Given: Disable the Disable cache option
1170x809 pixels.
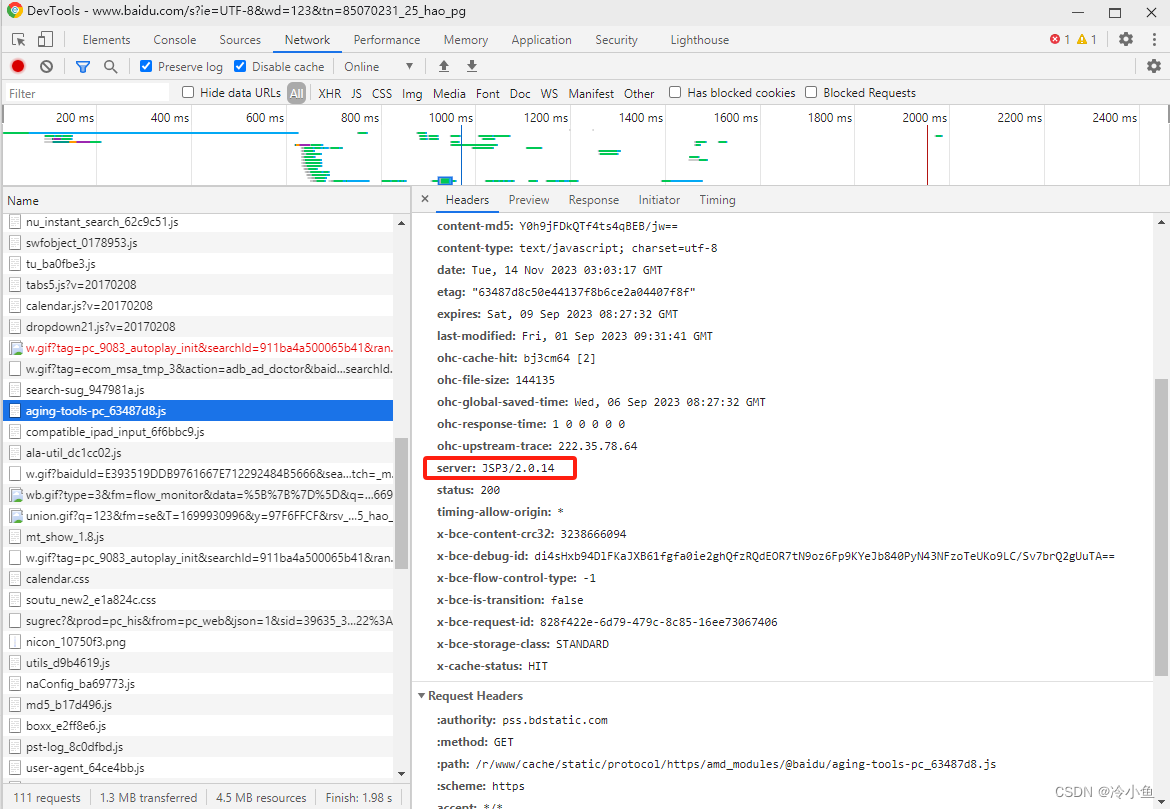Looking at the screenshot, I should 239,66.
